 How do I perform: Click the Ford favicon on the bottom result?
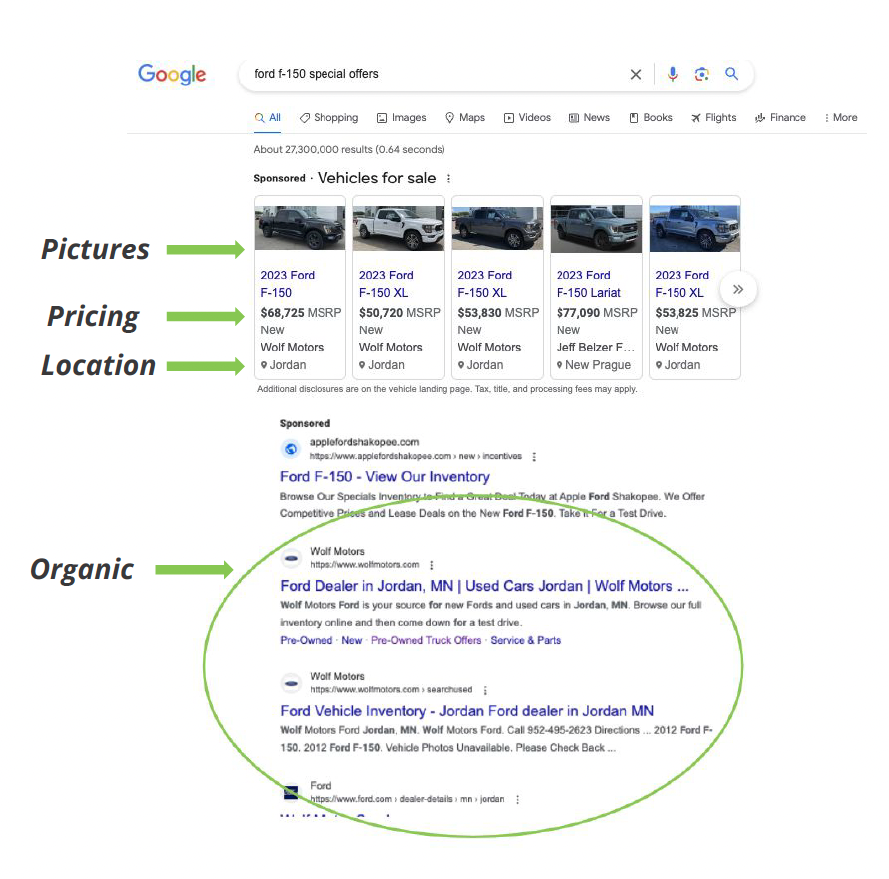click(292, 791)
